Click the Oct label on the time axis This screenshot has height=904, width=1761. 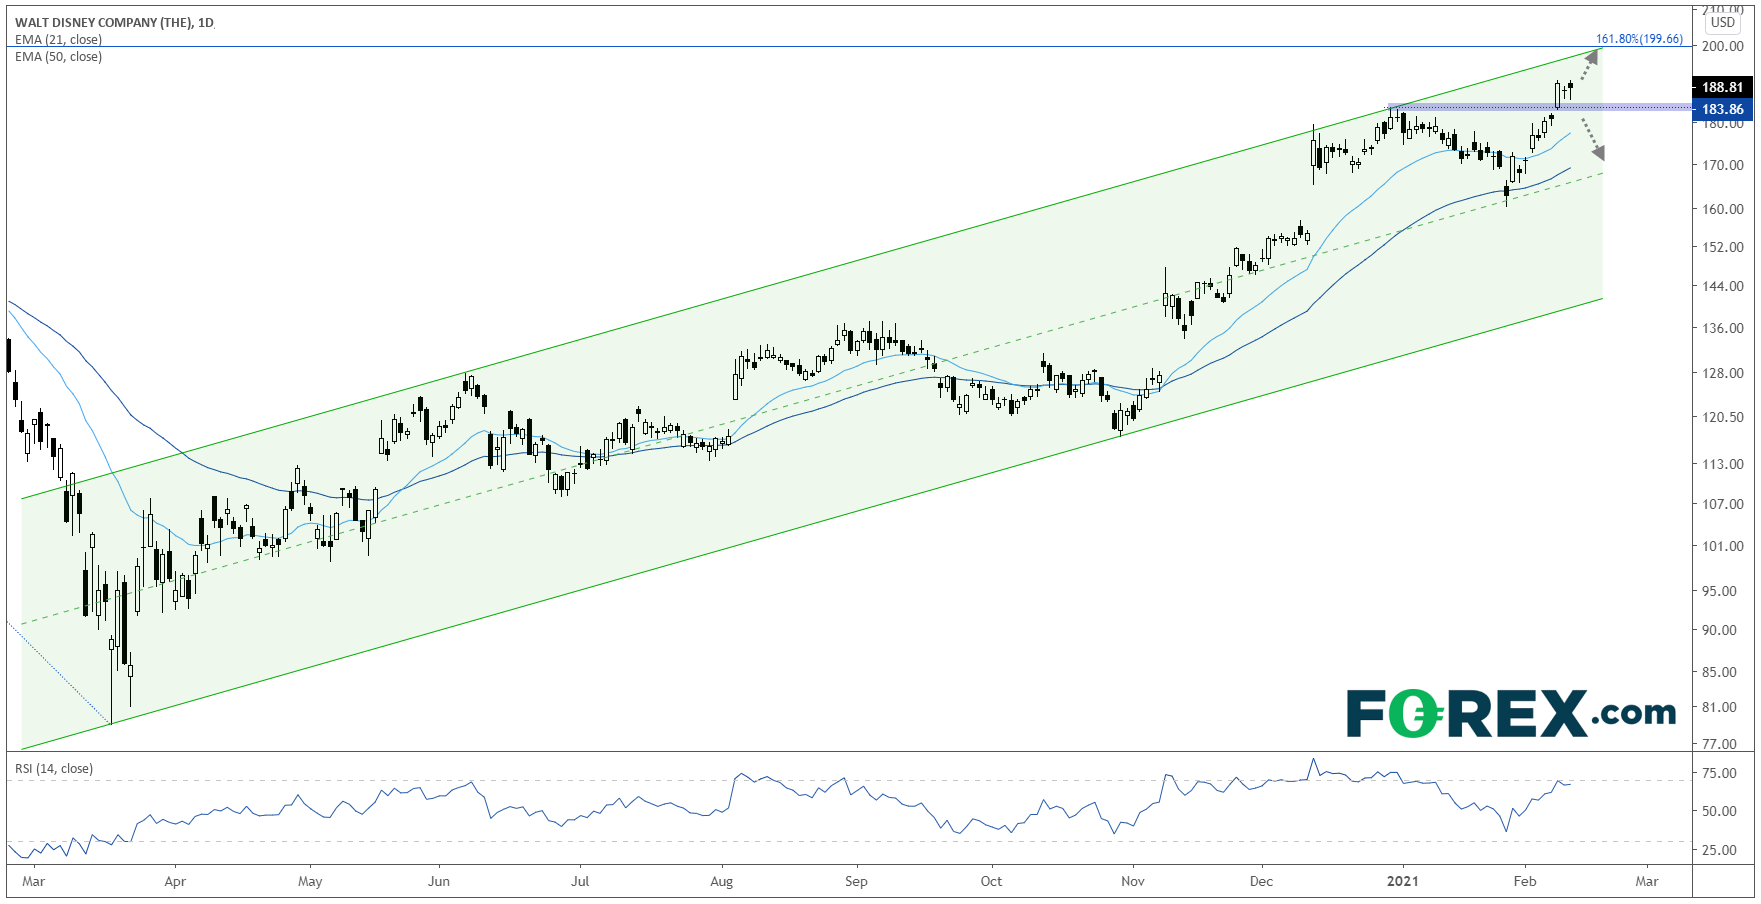coord(991,881)
